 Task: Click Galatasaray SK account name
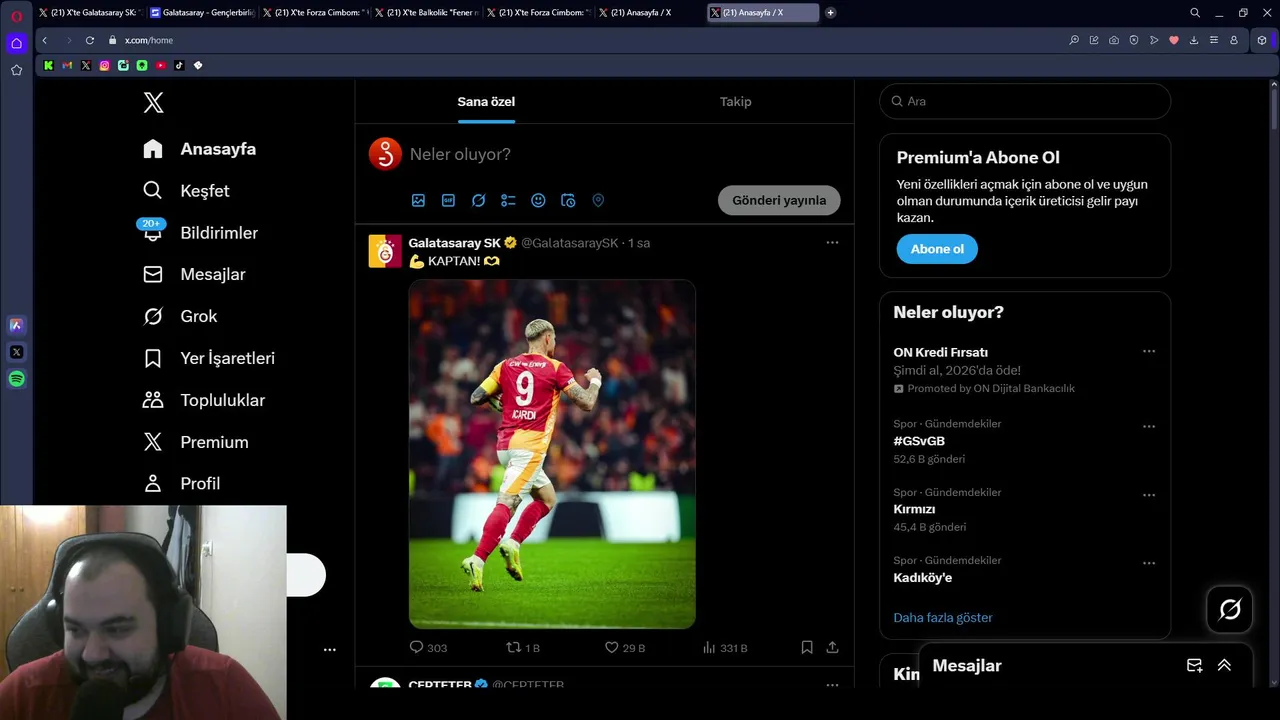(454, 243)
